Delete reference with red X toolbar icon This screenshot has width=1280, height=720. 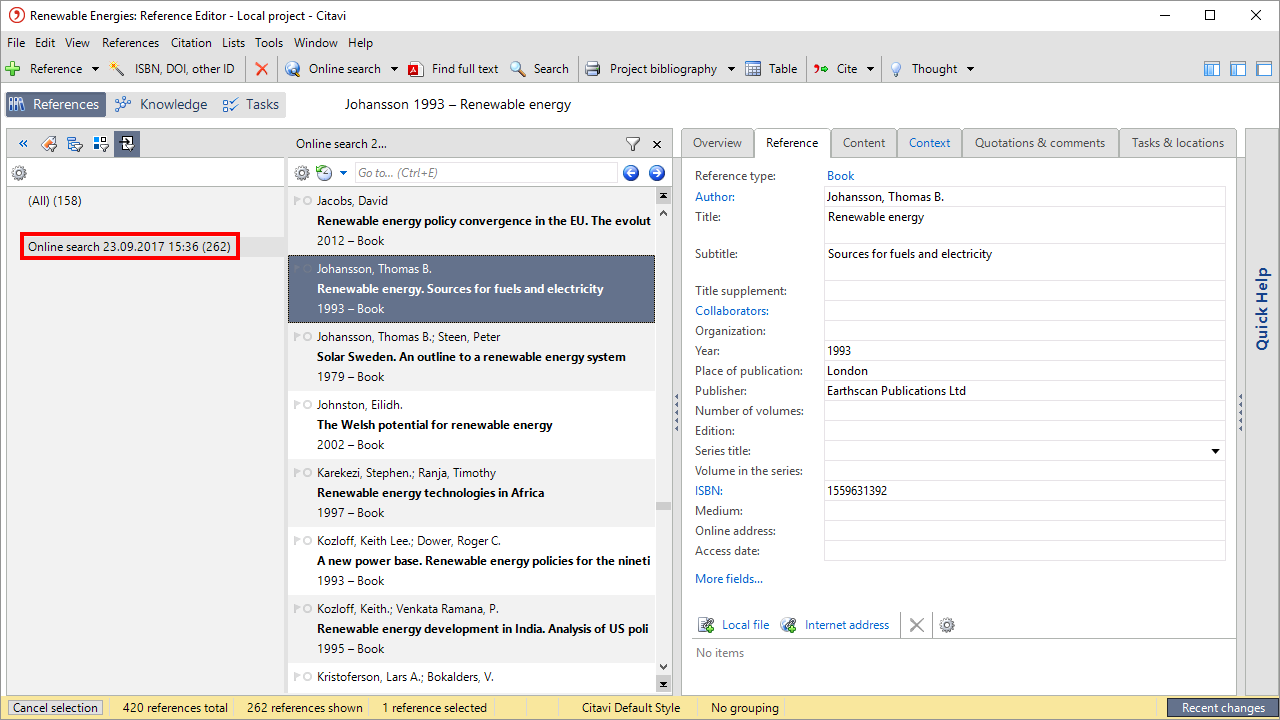[261, 69]
